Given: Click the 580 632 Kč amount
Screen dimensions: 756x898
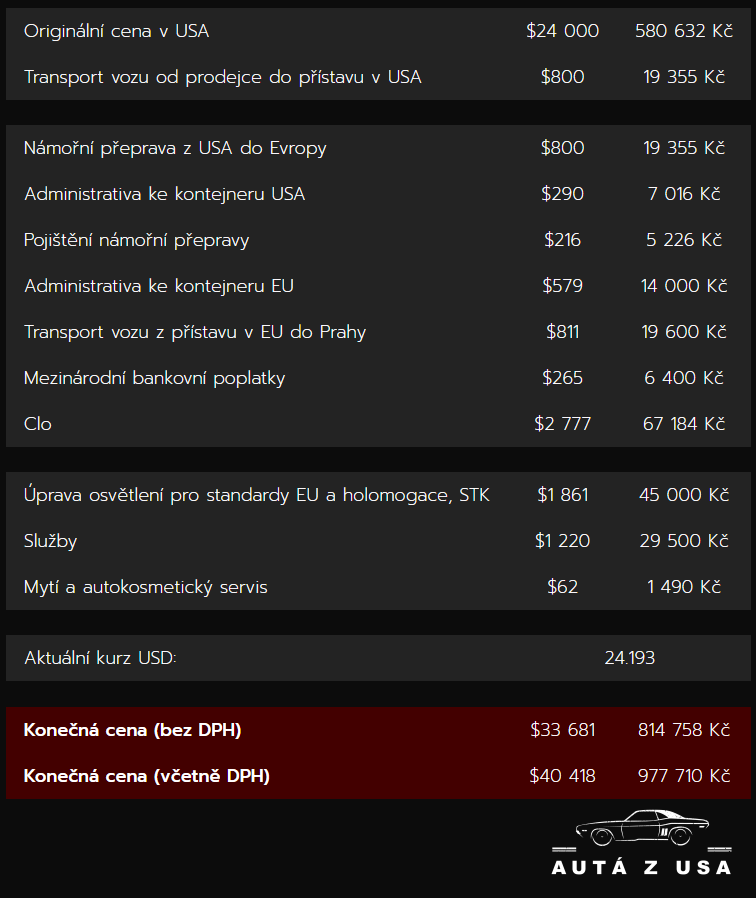Looking at the screenshot, I should 684,31.
